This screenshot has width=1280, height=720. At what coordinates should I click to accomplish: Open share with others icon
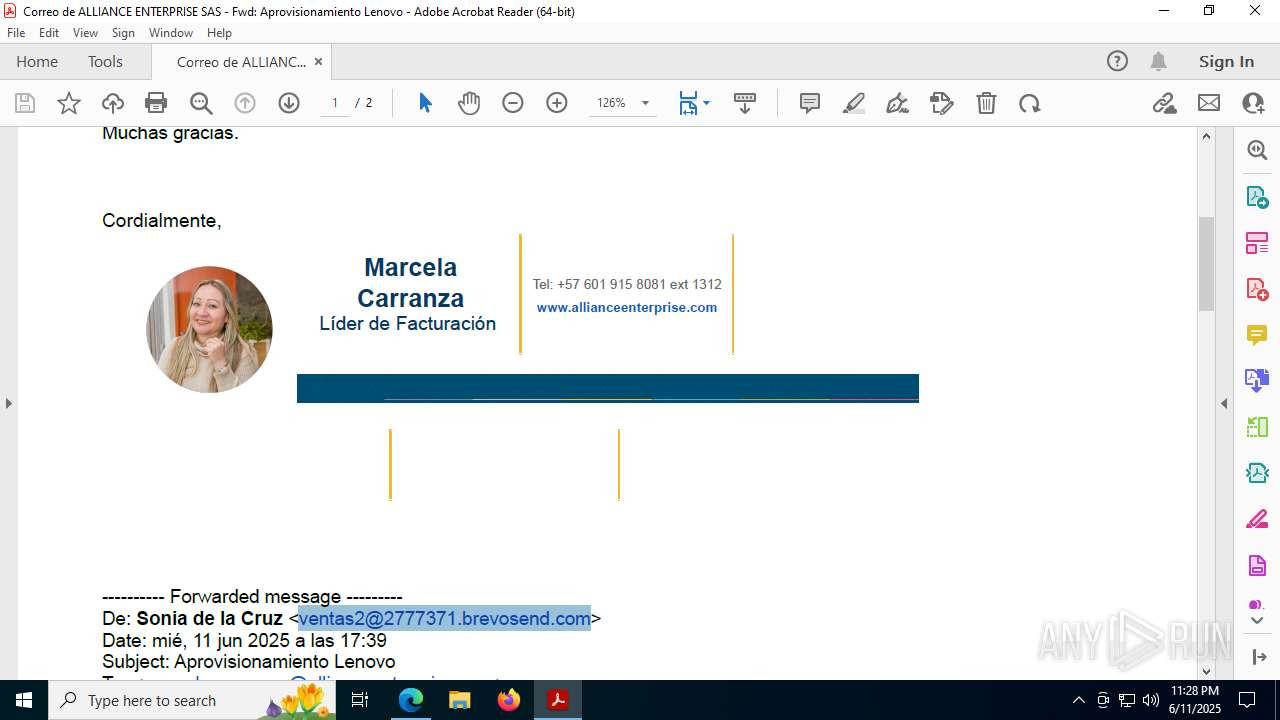[x=1253, y=103]
